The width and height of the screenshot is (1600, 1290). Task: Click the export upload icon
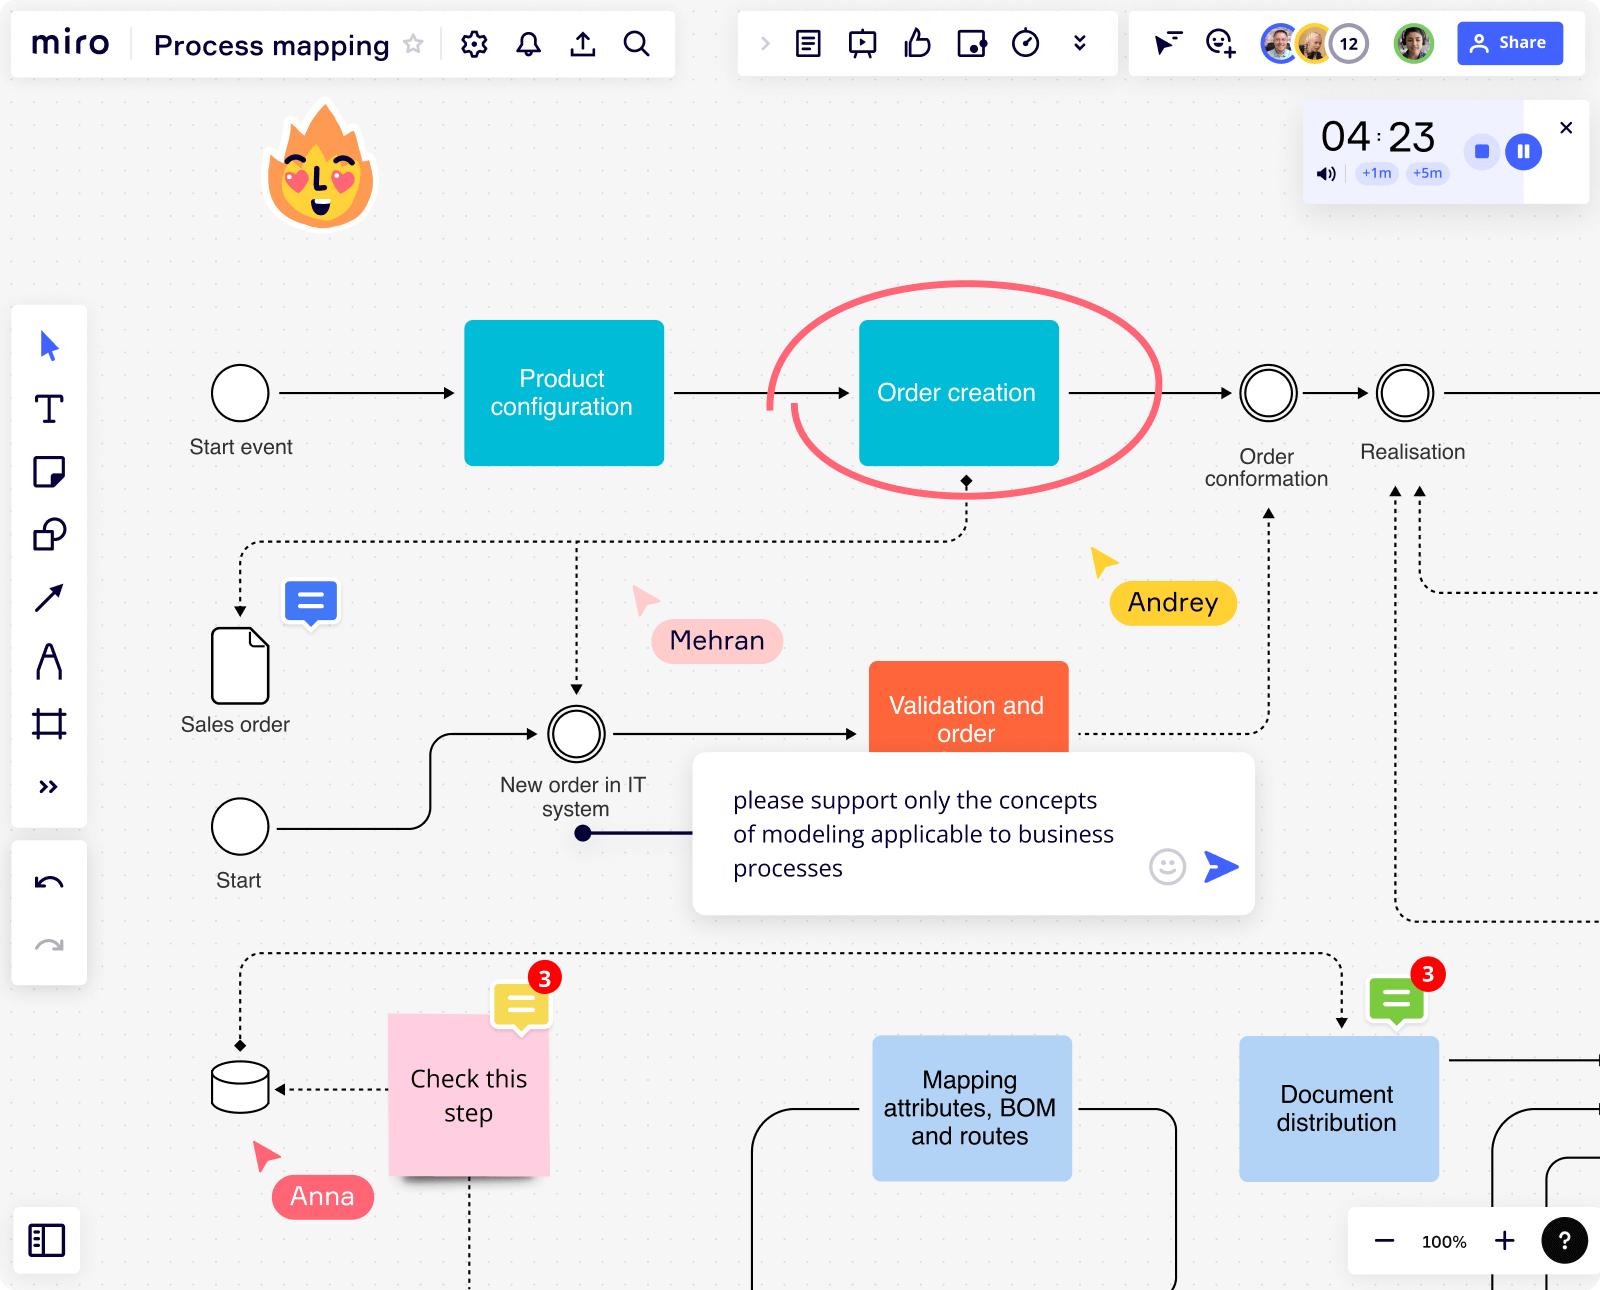(583, 44)
